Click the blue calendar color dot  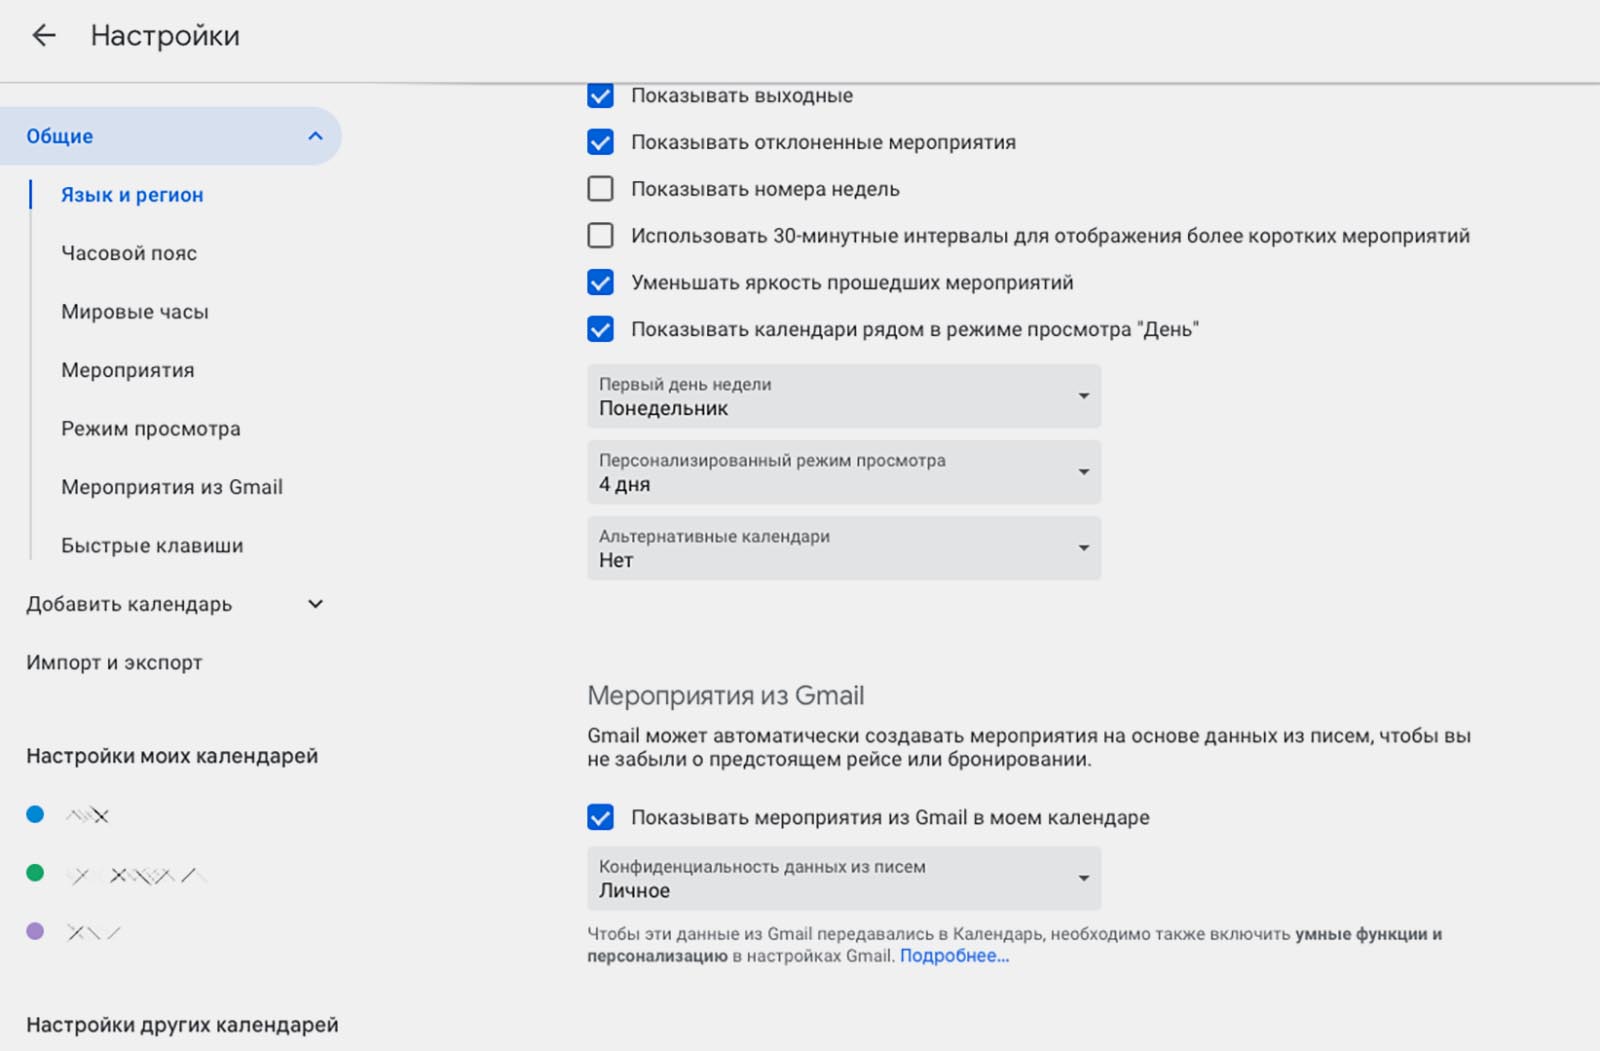[x=35, y=814]
